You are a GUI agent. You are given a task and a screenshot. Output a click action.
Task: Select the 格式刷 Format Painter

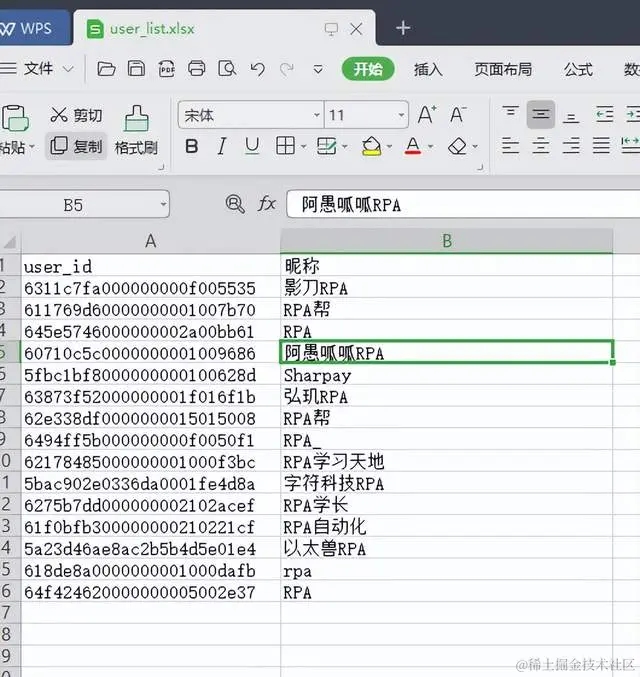[136, 130]
